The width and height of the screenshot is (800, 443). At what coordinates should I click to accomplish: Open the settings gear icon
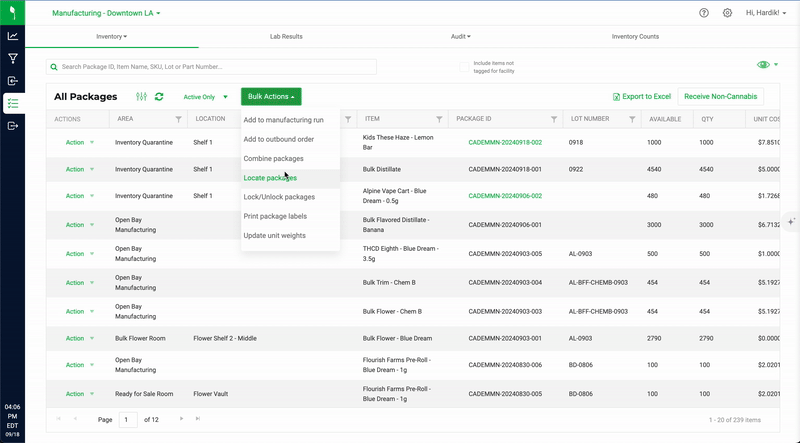tap(727, 13)
